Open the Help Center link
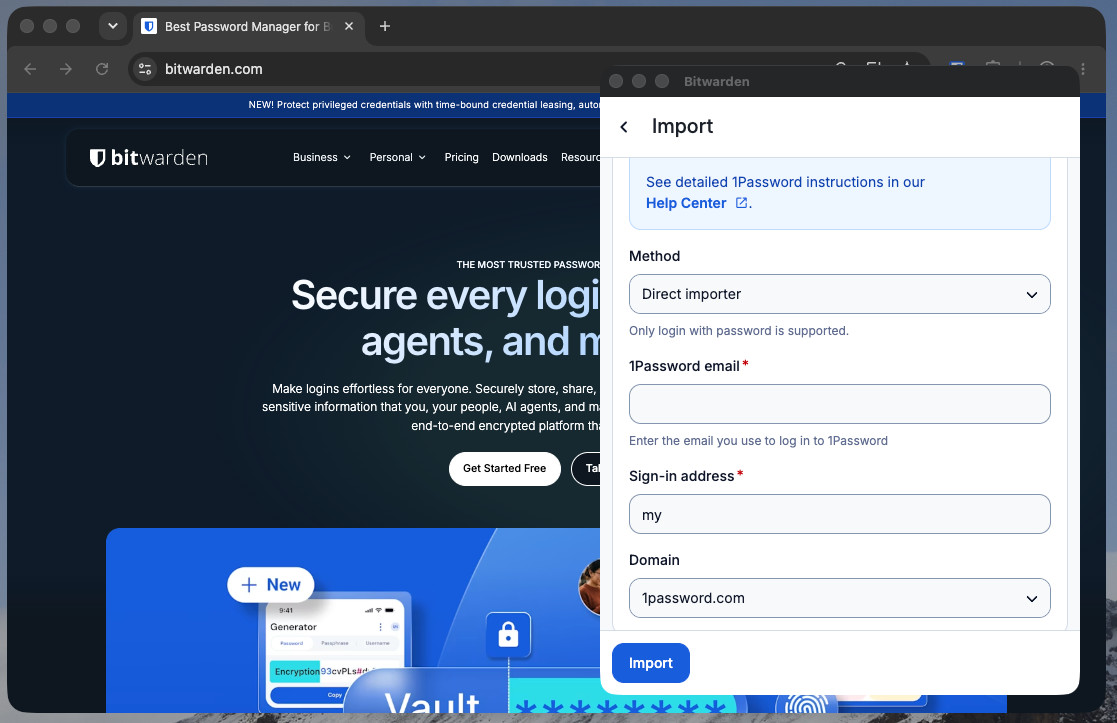 (x=686, y=203)
